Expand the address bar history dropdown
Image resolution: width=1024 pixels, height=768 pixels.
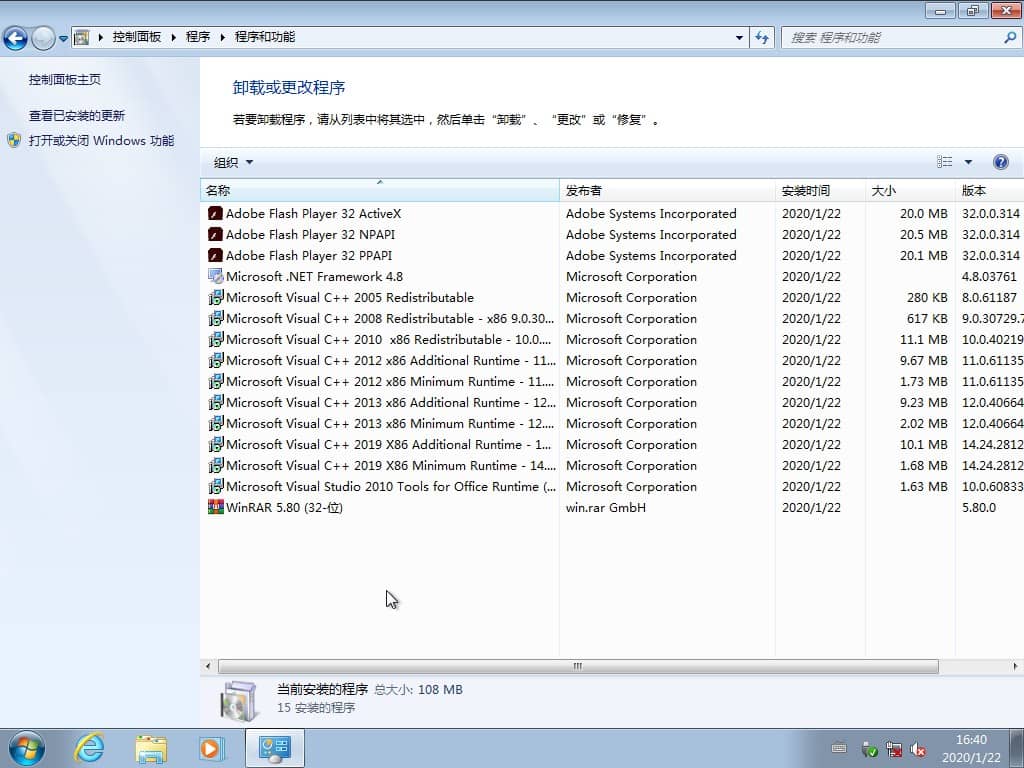click(739, 37)
